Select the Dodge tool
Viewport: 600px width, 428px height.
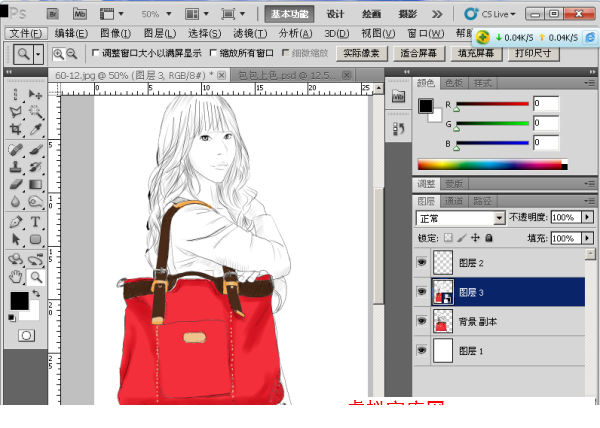click(35, 202)
